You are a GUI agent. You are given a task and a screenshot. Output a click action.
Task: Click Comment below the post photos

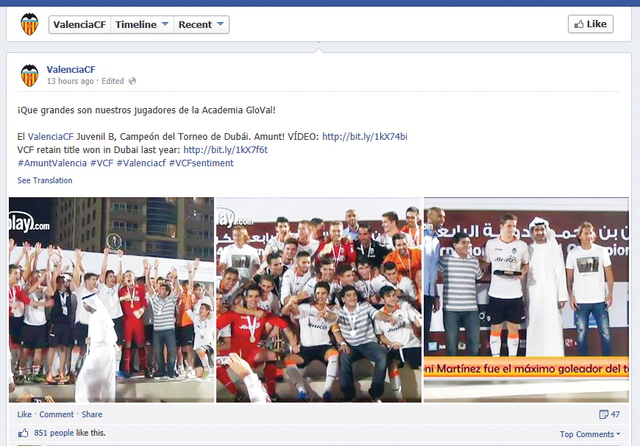click(x=56, y=415)
